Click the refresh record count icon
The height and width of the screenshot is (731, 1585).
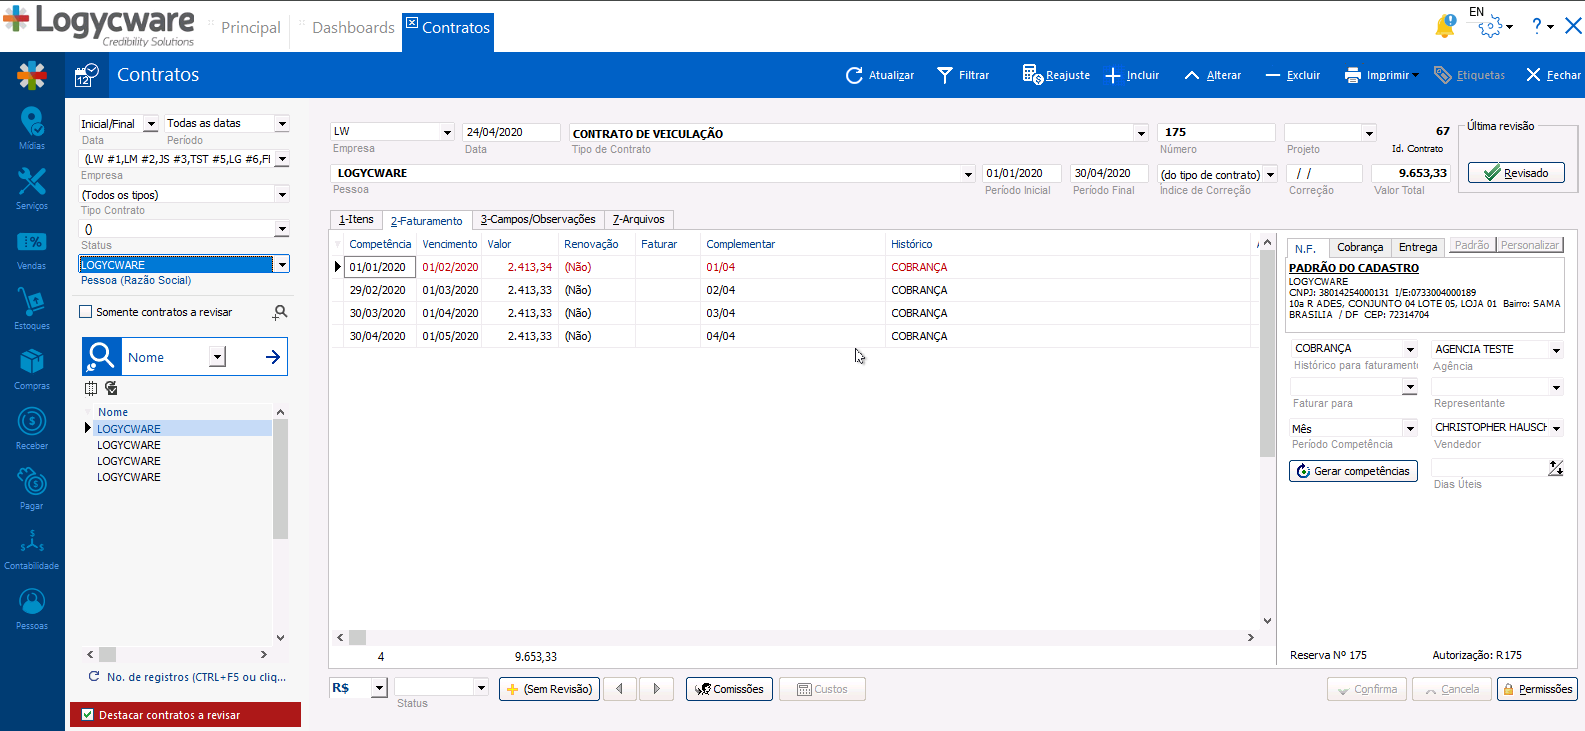click(94, 677)
